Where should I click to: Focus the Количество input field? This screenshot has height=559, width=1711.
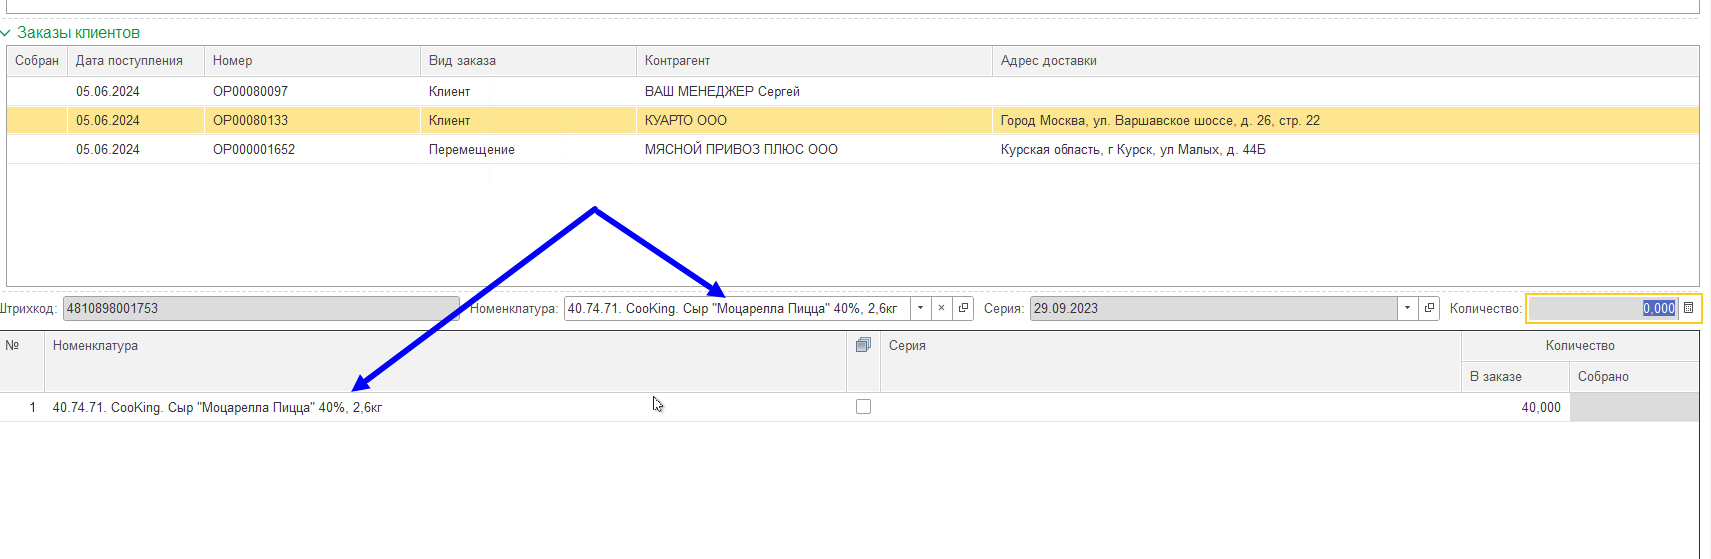pos(1603,308)
